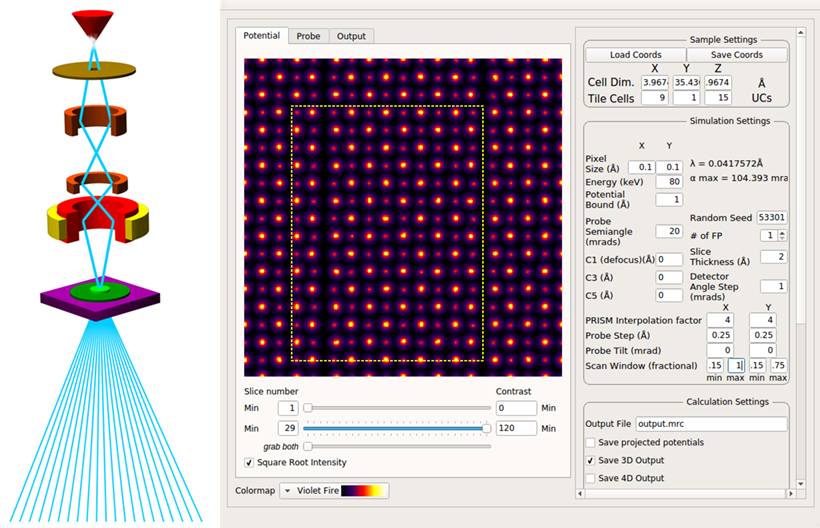The width and height of the screenshot is (820, 528).
Task: Toggle Square Root Intensity checkbox
Action: pos(249,463)
